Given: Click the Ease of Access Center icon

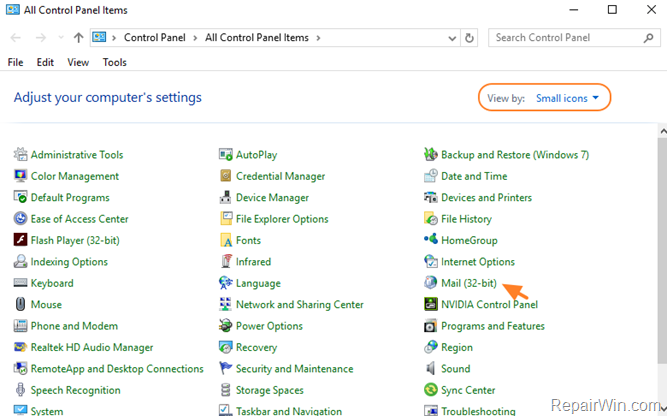Looking at the screenshot, I should coord(20,219).
